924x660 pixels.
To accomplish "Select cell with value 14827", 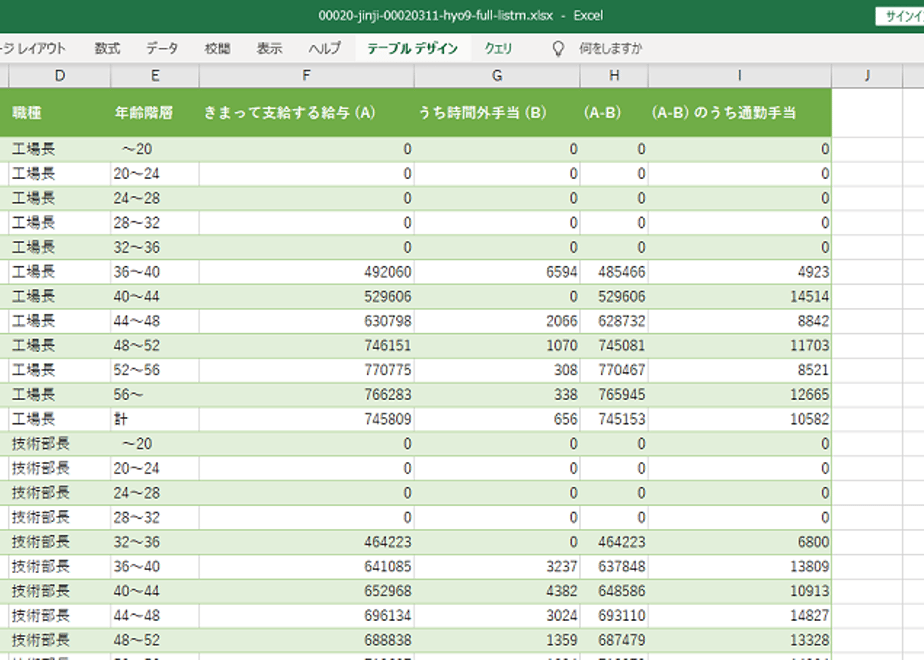I will click(740, 616).
